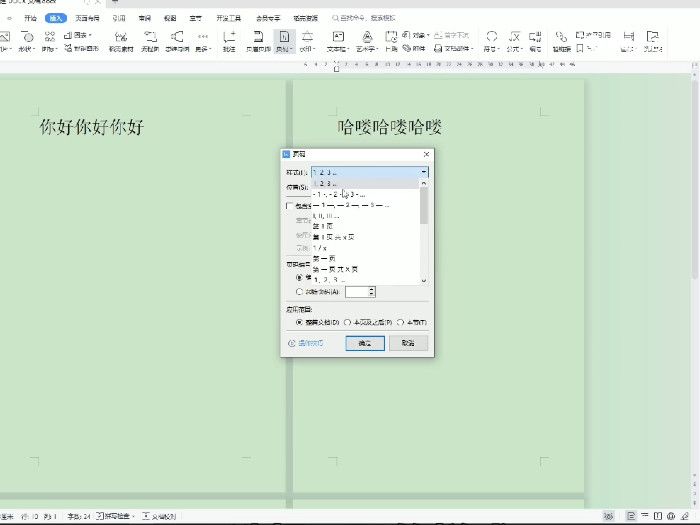The width and height of the screenshot is (700, 525).
Task: Open the 会员专享 ribbon tab
Action: pyautogui.click(x=268, y=18)
